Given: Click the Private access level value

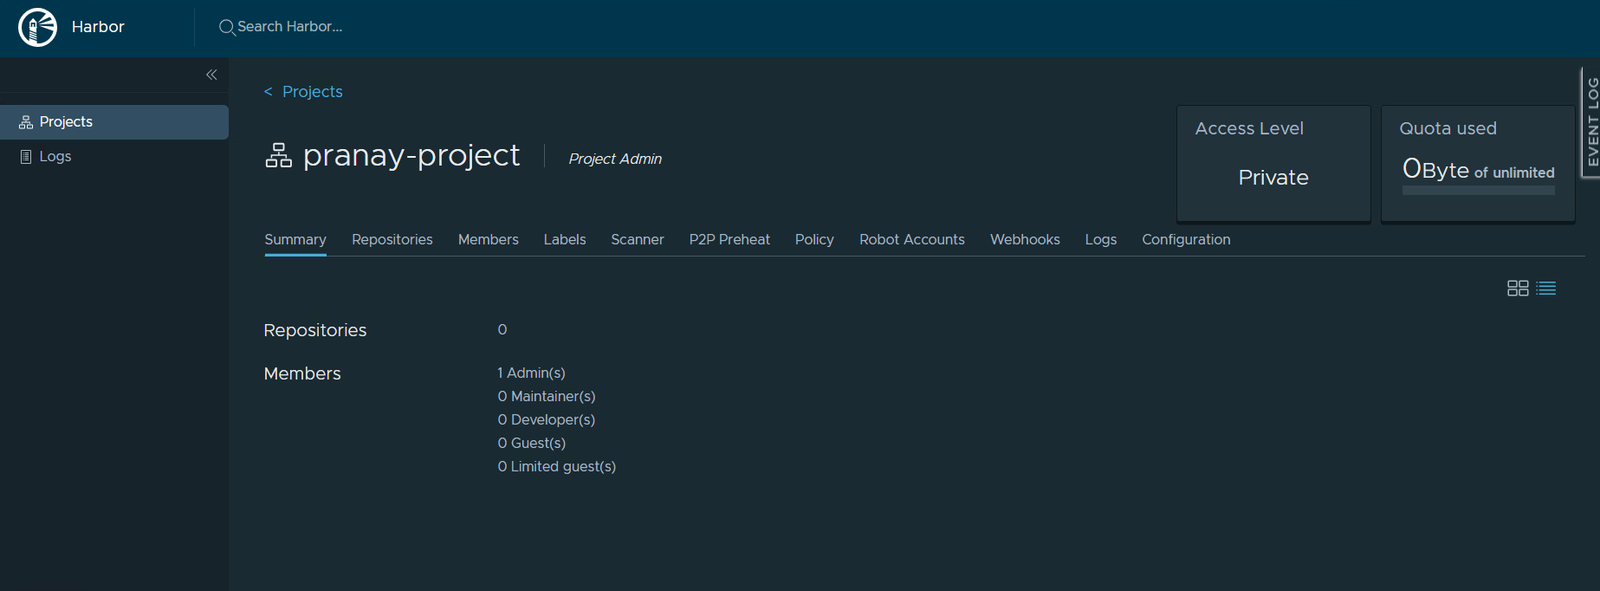Looking at the screenshot, I should [1273, 177].
